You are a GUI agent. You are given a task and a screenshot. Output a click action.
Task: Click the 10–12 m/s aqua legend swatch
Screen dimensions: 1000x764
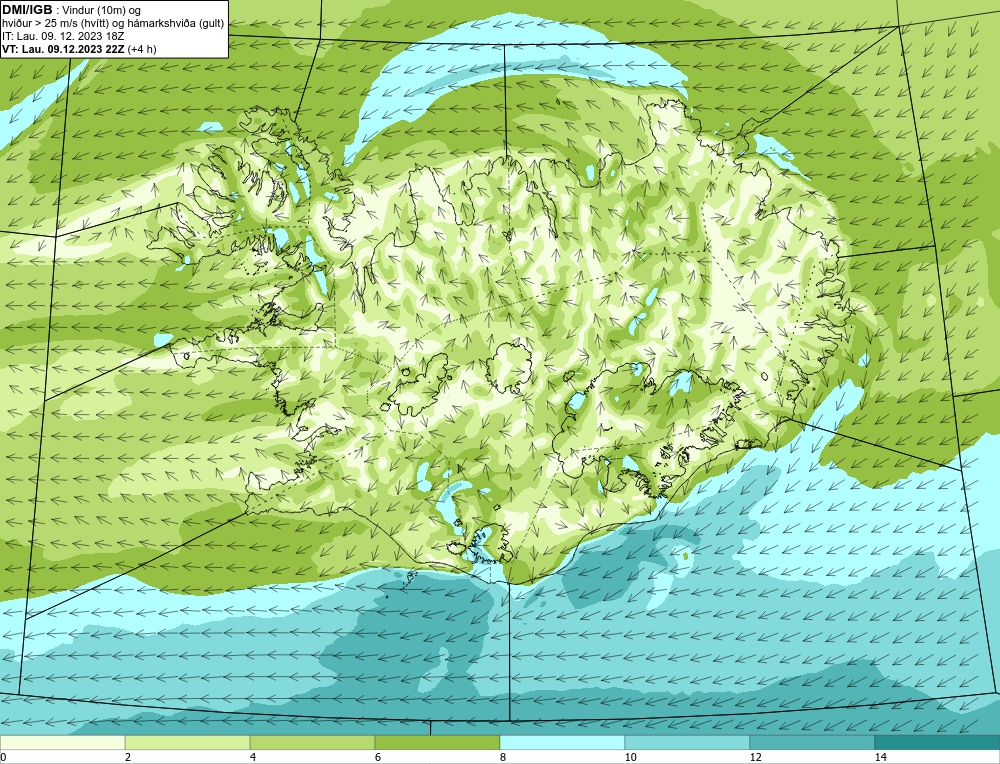pyautogui.click(x=687, y=742)
